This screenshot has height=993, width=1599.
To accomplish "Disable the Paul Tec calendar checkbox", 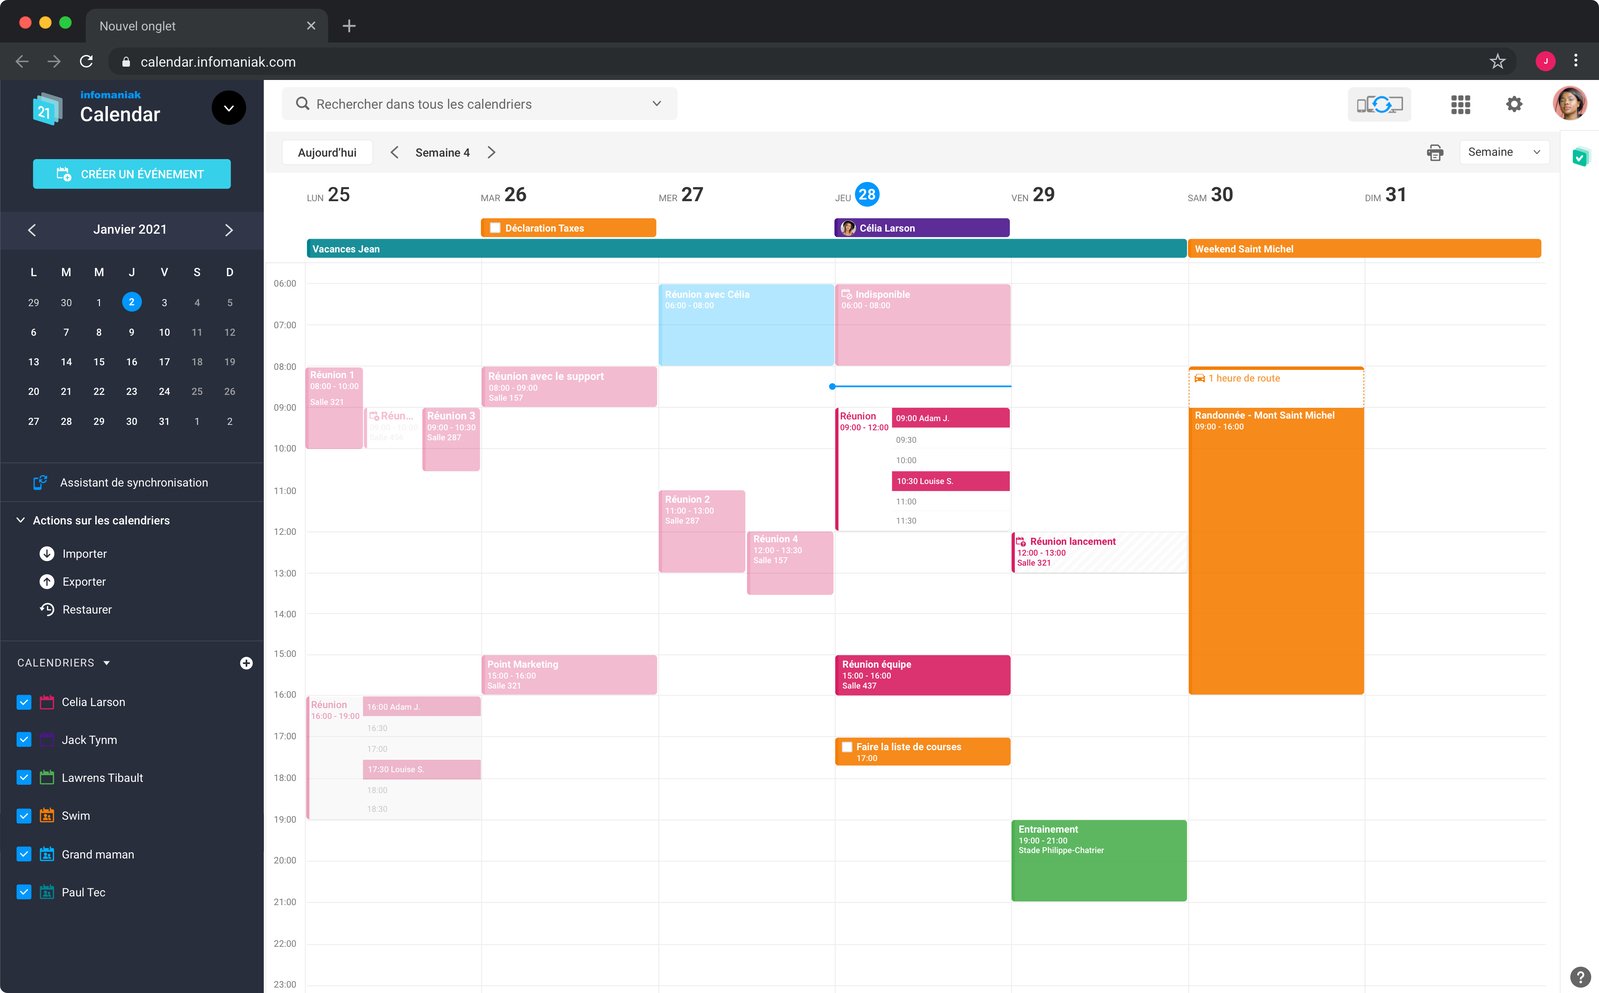I will (x=24, y=892).
